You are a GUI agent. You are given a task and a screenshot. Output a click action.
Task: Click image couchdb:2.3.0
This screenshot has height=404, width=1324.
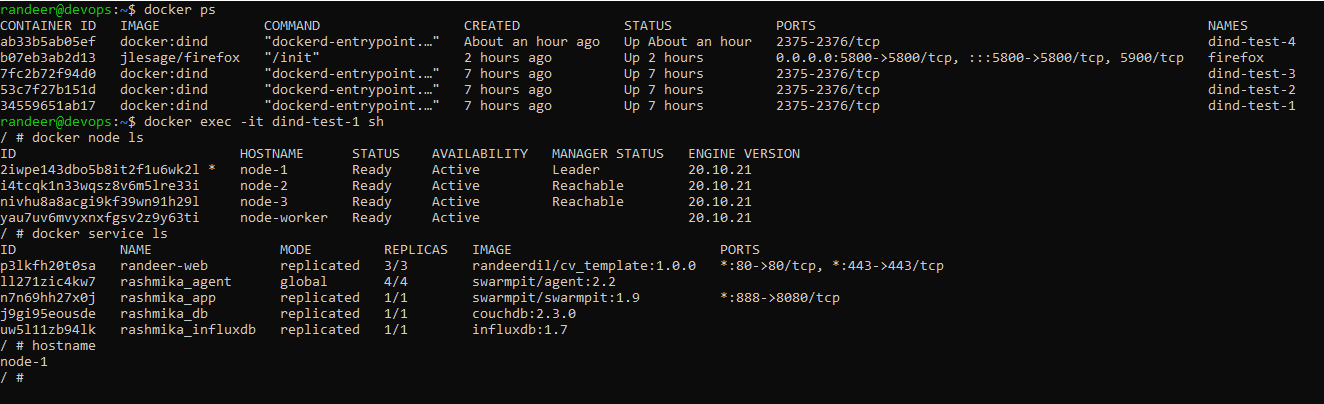(524, 314)
